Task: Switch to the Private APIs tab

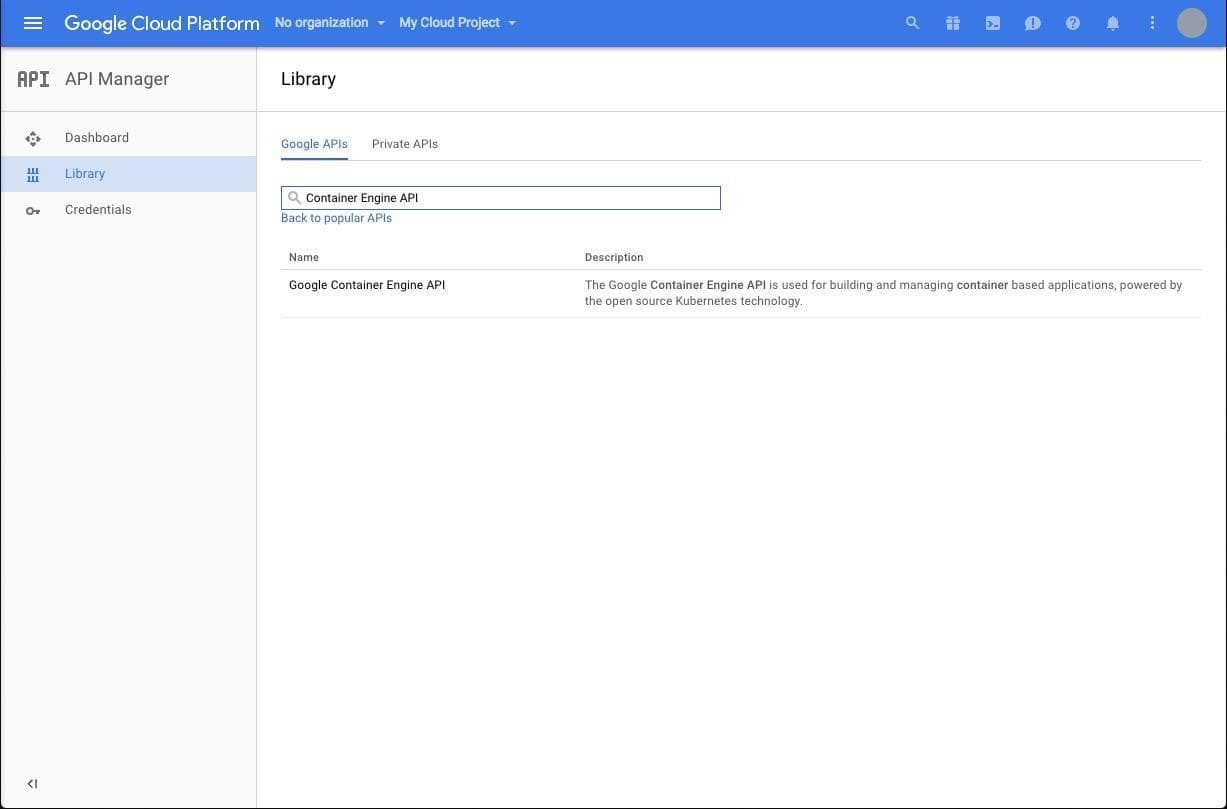Action: (405, 144)
